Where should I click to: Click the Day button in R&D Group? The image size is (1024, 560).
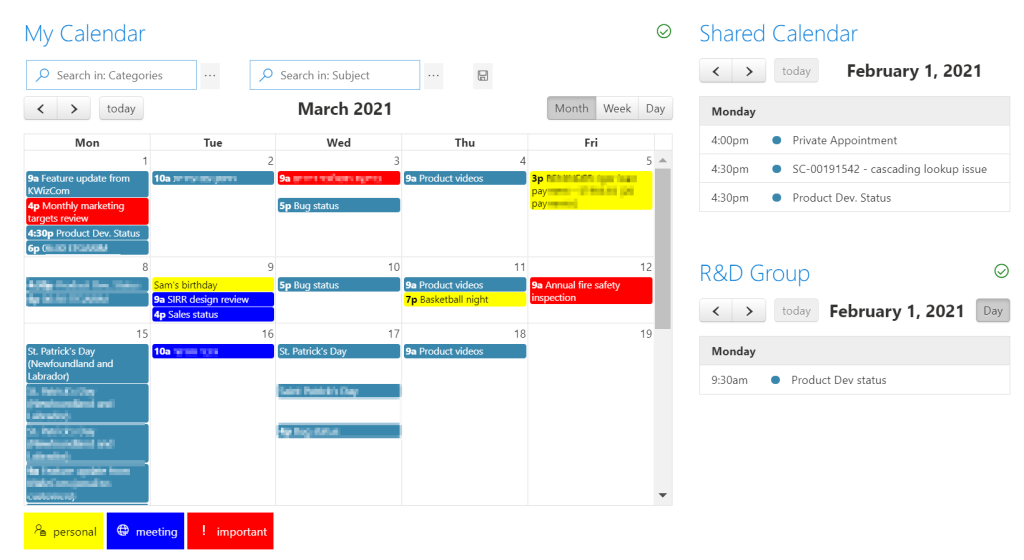pyautogui.click(x=993, y=311)
